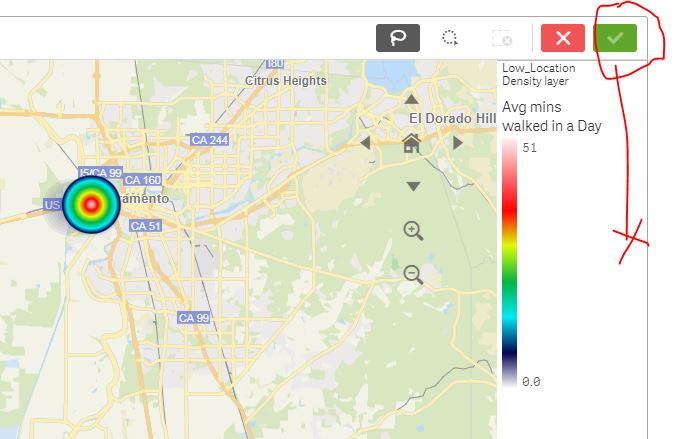Click the CA 51 highway marker

point(145,226)
